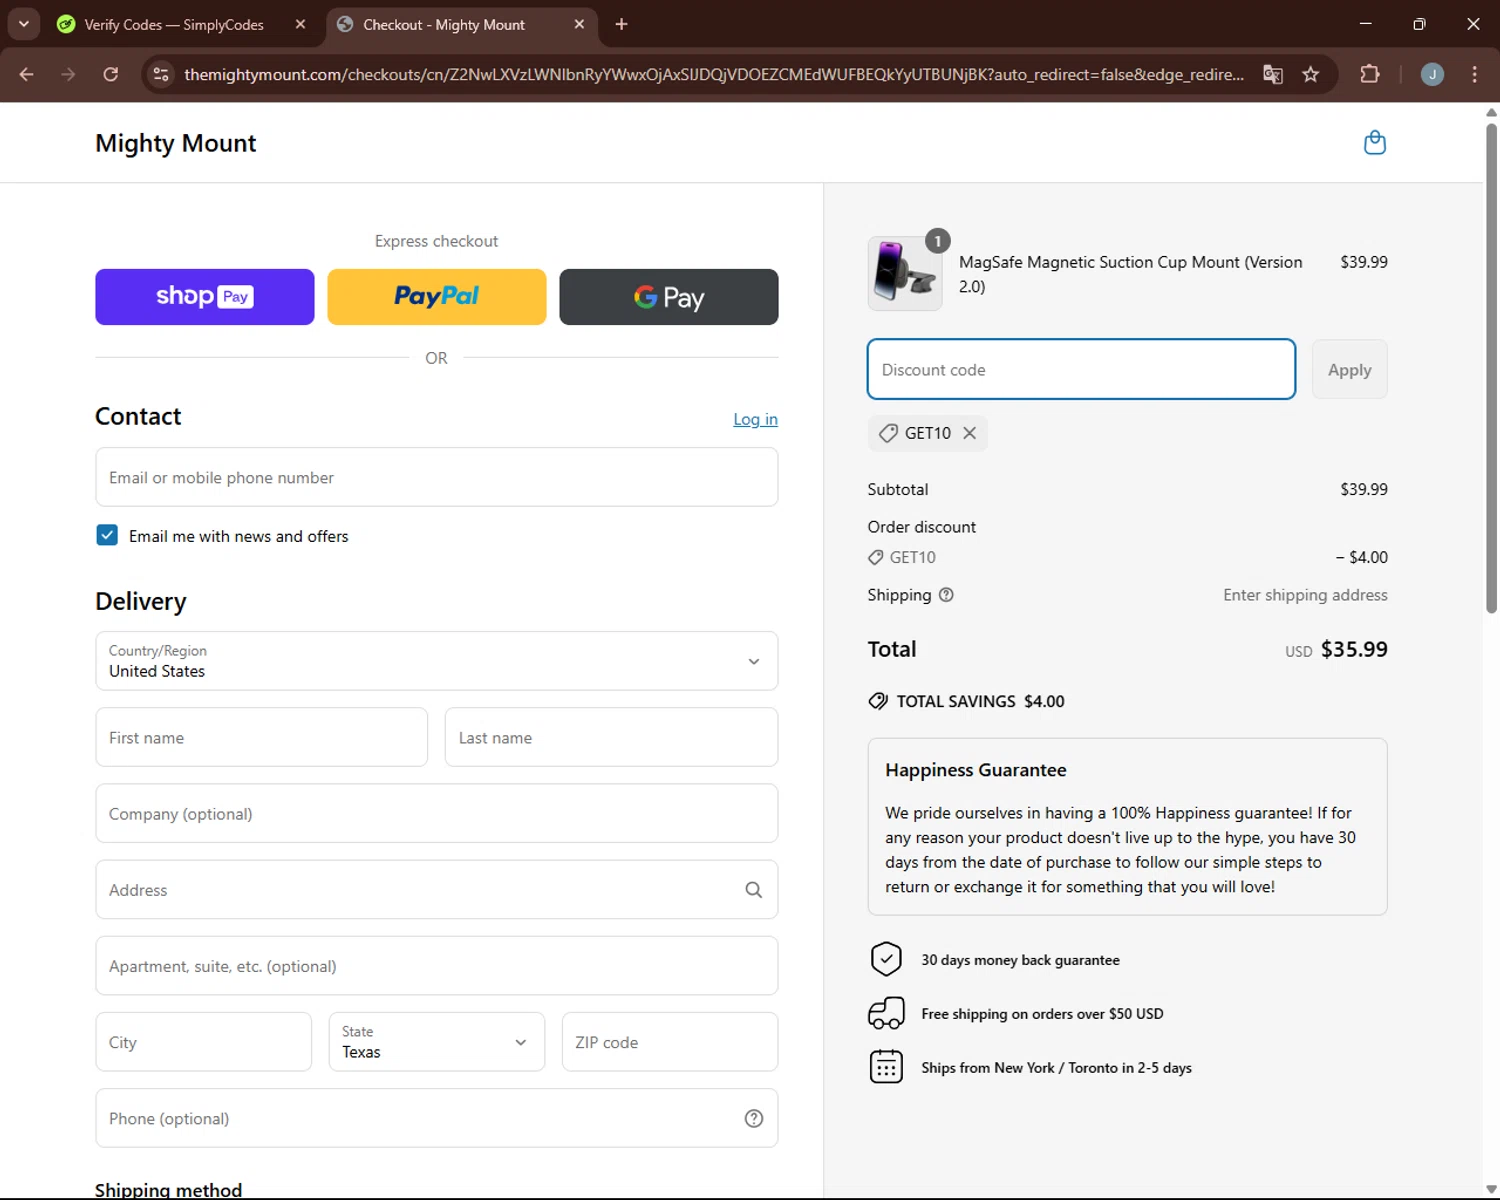Close the Verify Codes SimplyCodes tab
The height and width of the screenshot is (1200, 1500).
click(x=300, y=24)
